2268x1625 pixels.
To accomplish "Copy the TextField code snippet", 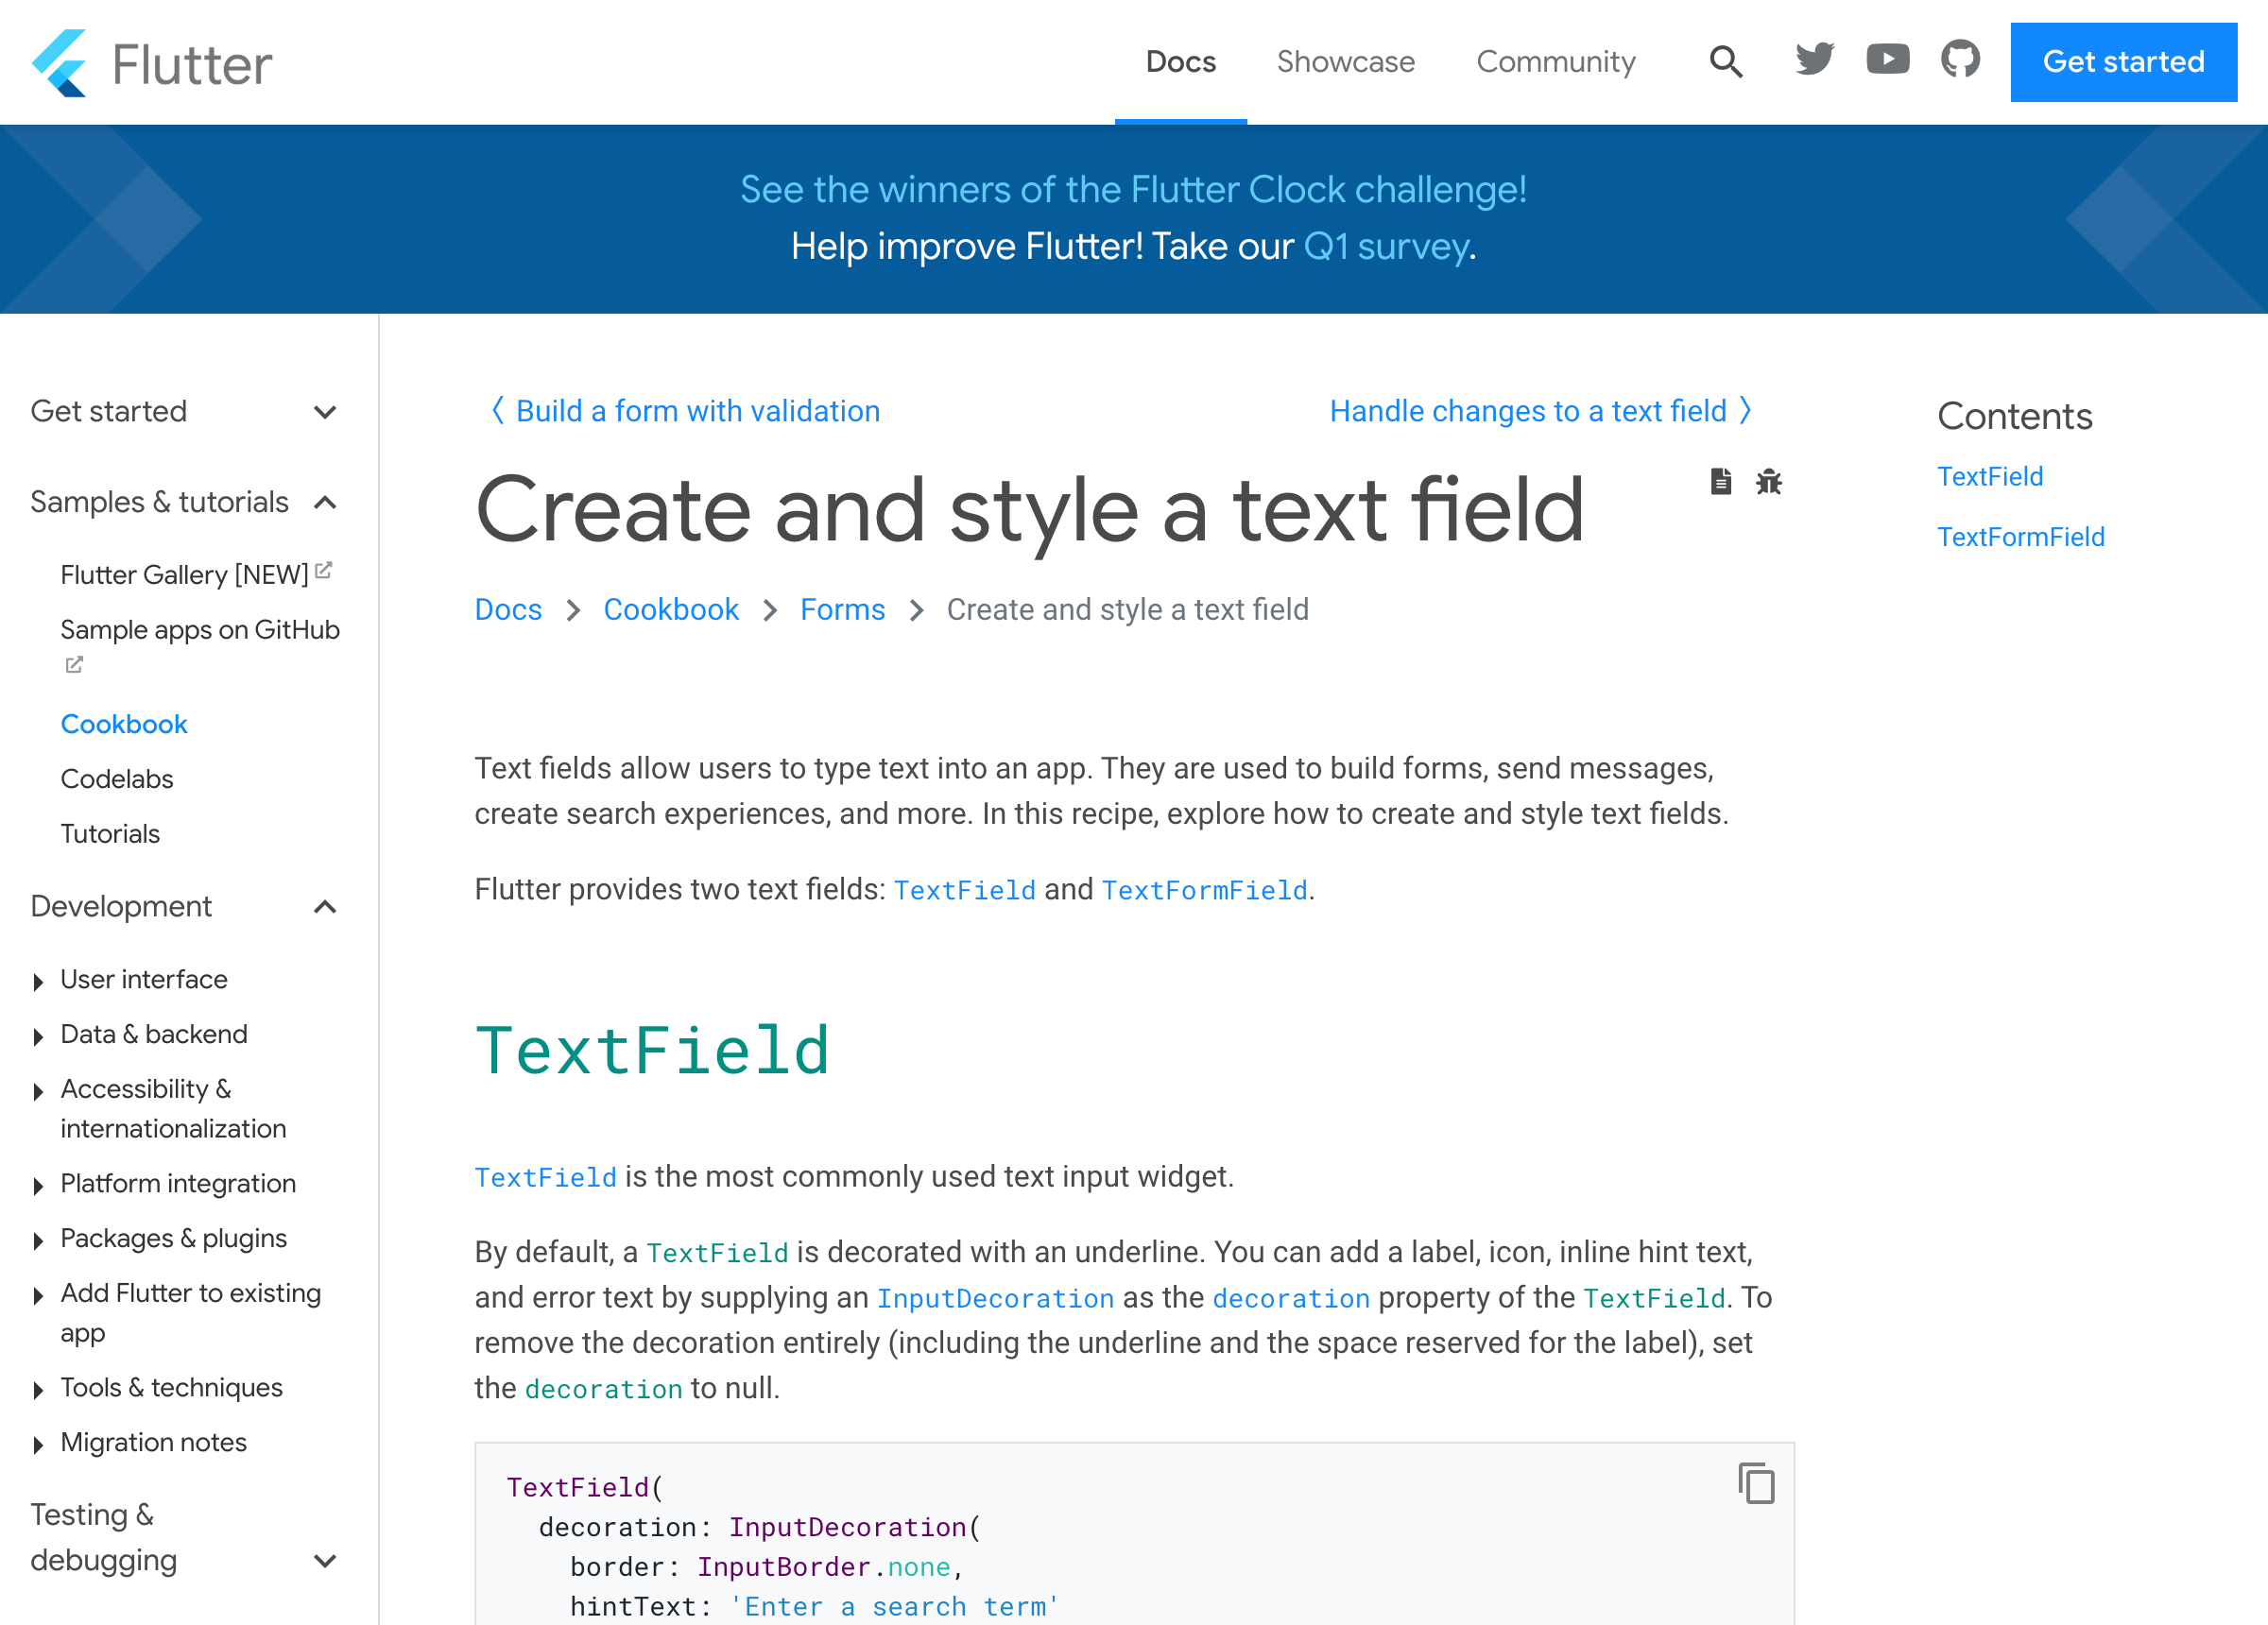I will (1756, 1483).
